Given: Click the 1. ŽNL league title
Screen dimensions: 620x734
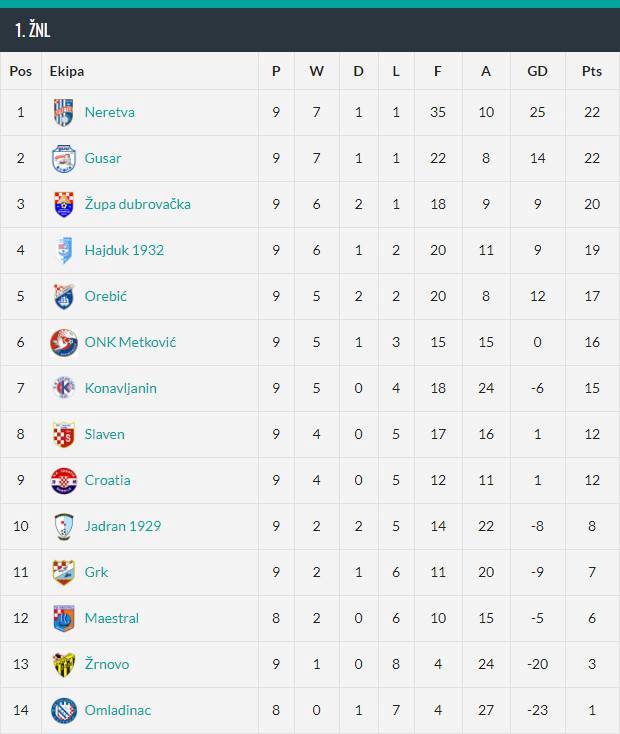Looking at the screenshot, I should pos(33,31).
